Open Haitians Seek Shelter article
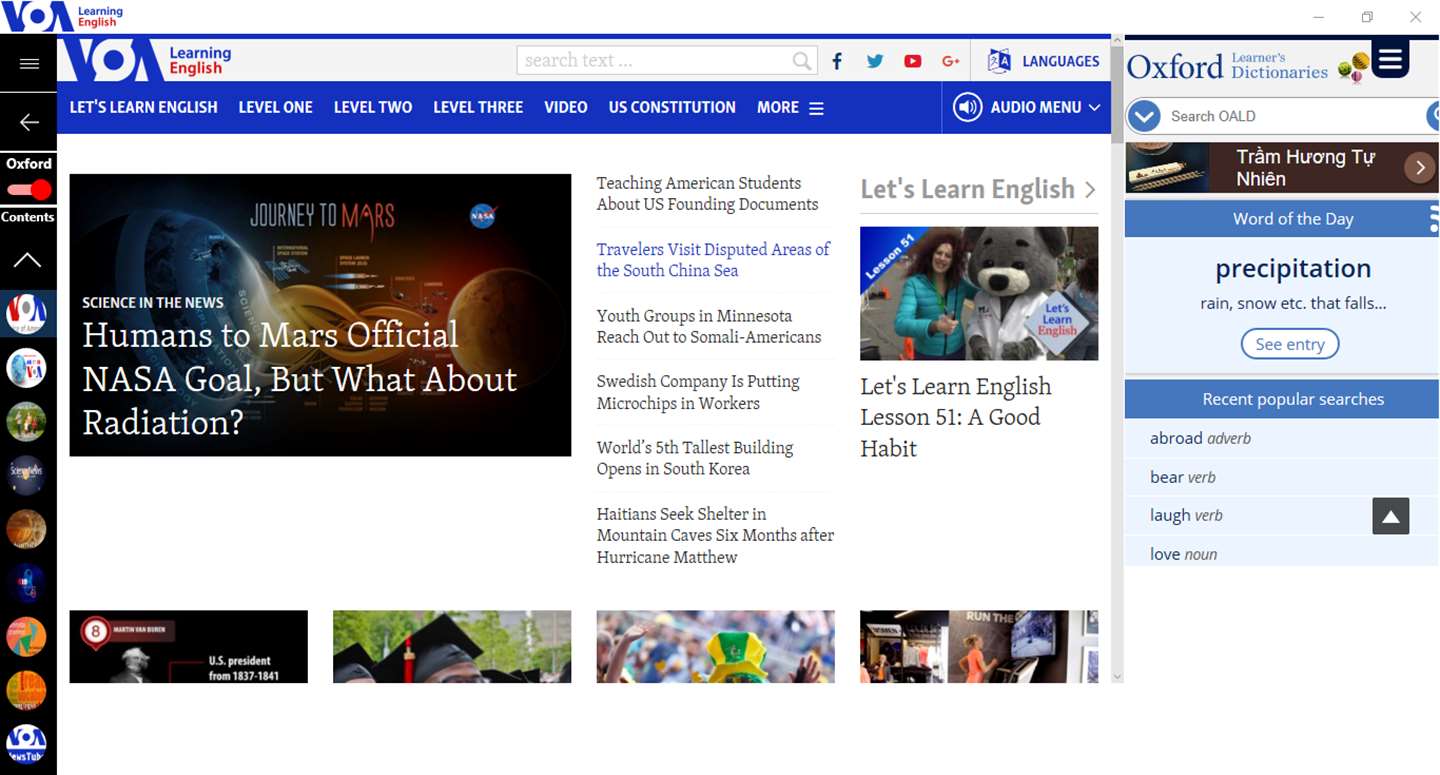Image resolution: width=1440 pixels, height=775 pixels. pyautogui.click(x=715, y=535)
